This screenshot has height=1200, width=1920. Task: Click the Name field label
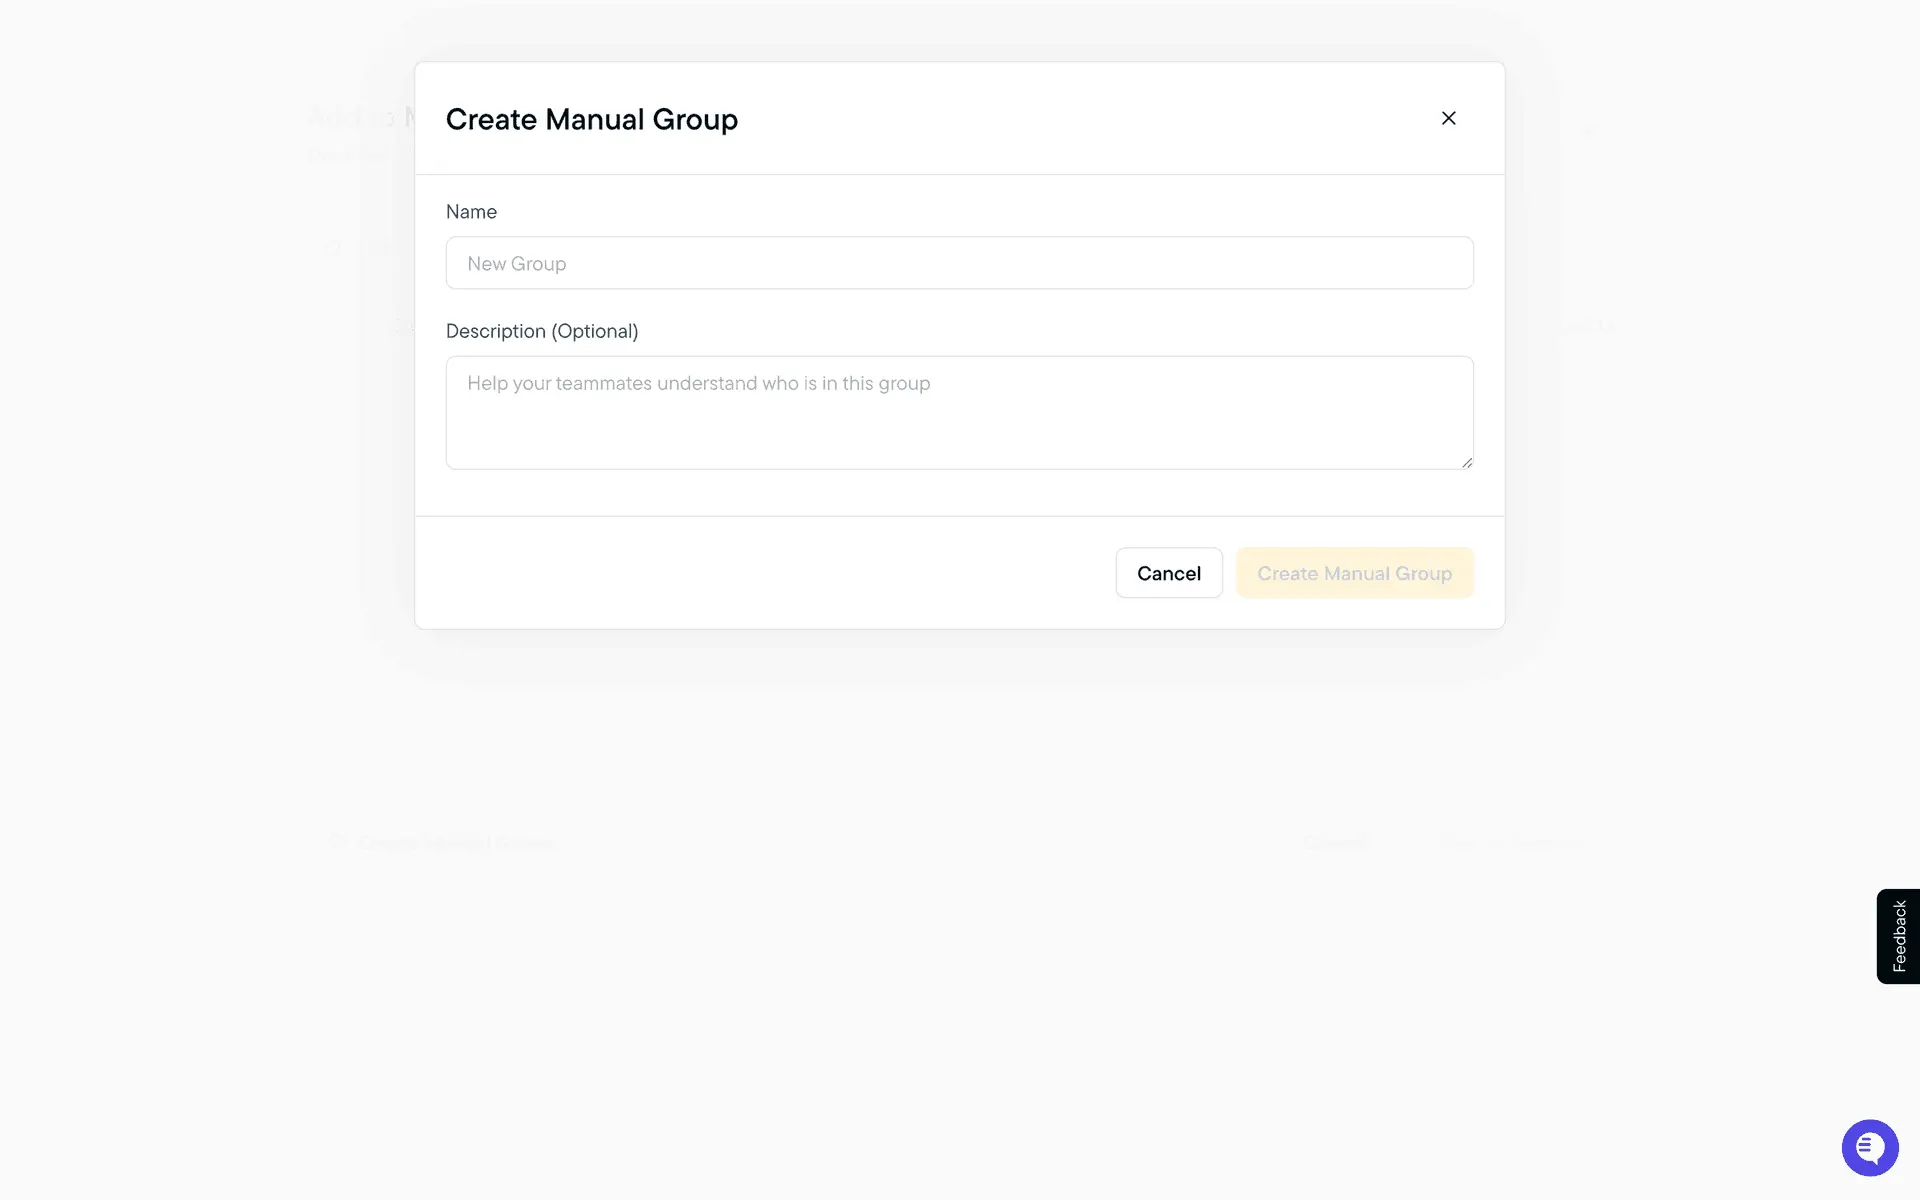(x=471, y=212)
